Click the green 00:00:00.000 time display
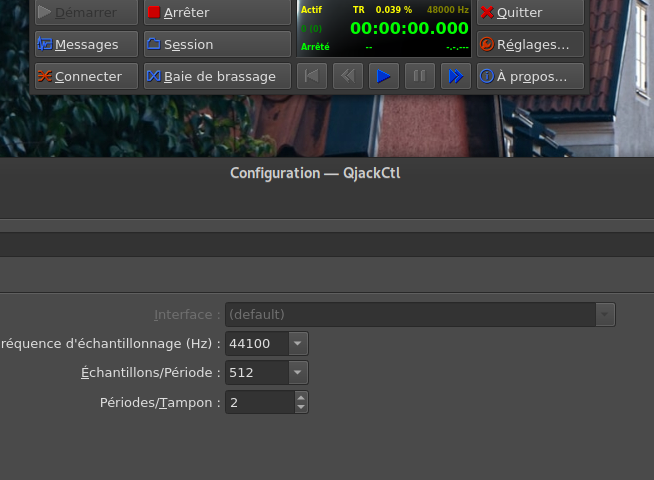This screenshot has width=654, height=480. (409, 28)
